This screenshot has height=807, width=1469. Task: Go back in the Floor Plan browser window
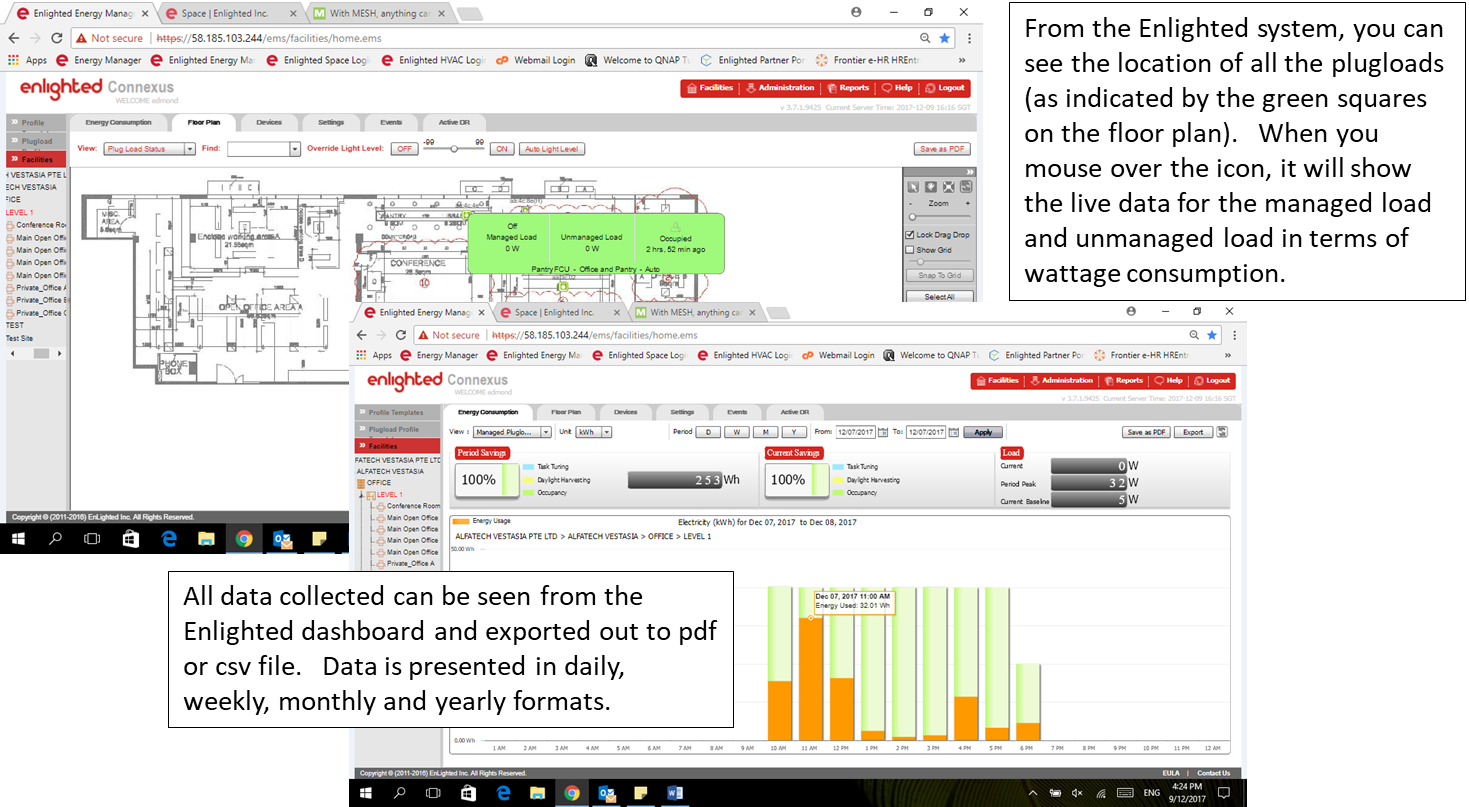[13, 38]
